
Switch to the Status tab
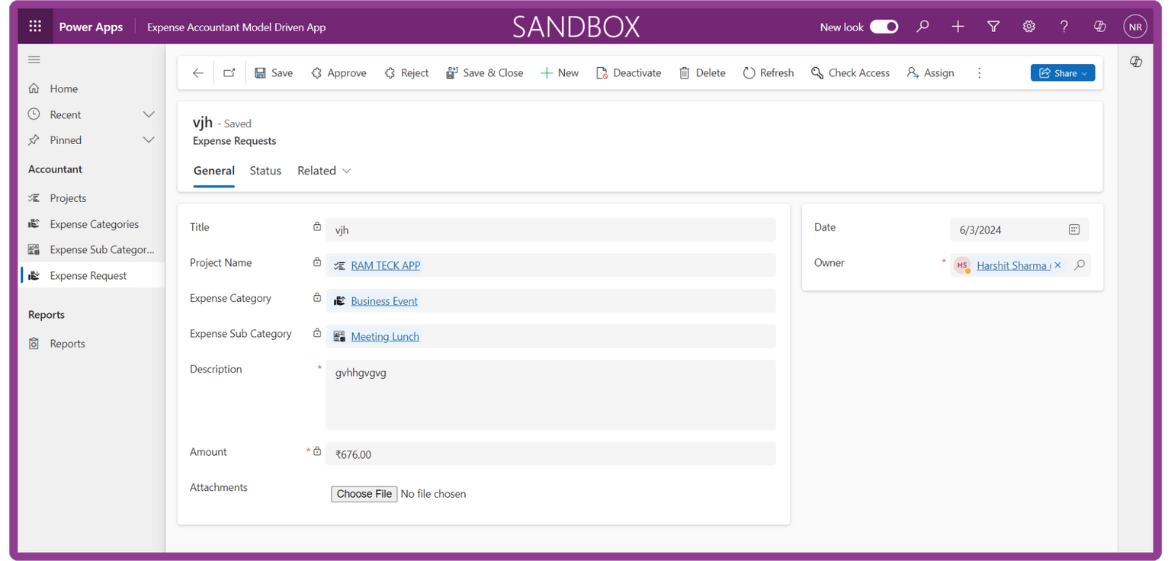pyautogui.click(x=266, y=171)
